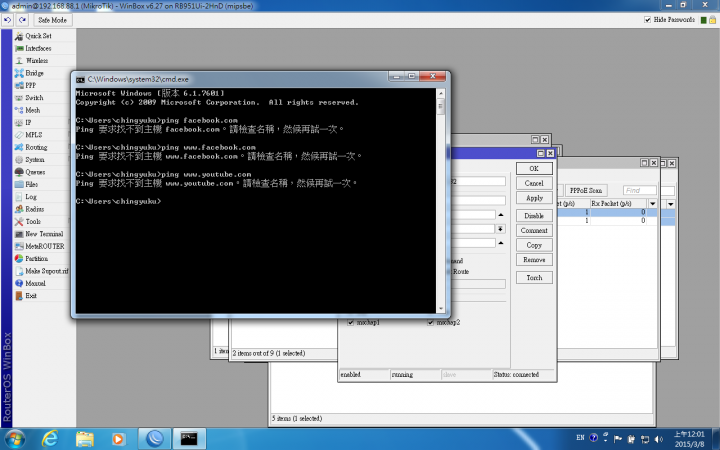Screen dimensions: 720x450
Task: Collapse the last up-arrow field in dialog
Action: click(x=501, y=243)
